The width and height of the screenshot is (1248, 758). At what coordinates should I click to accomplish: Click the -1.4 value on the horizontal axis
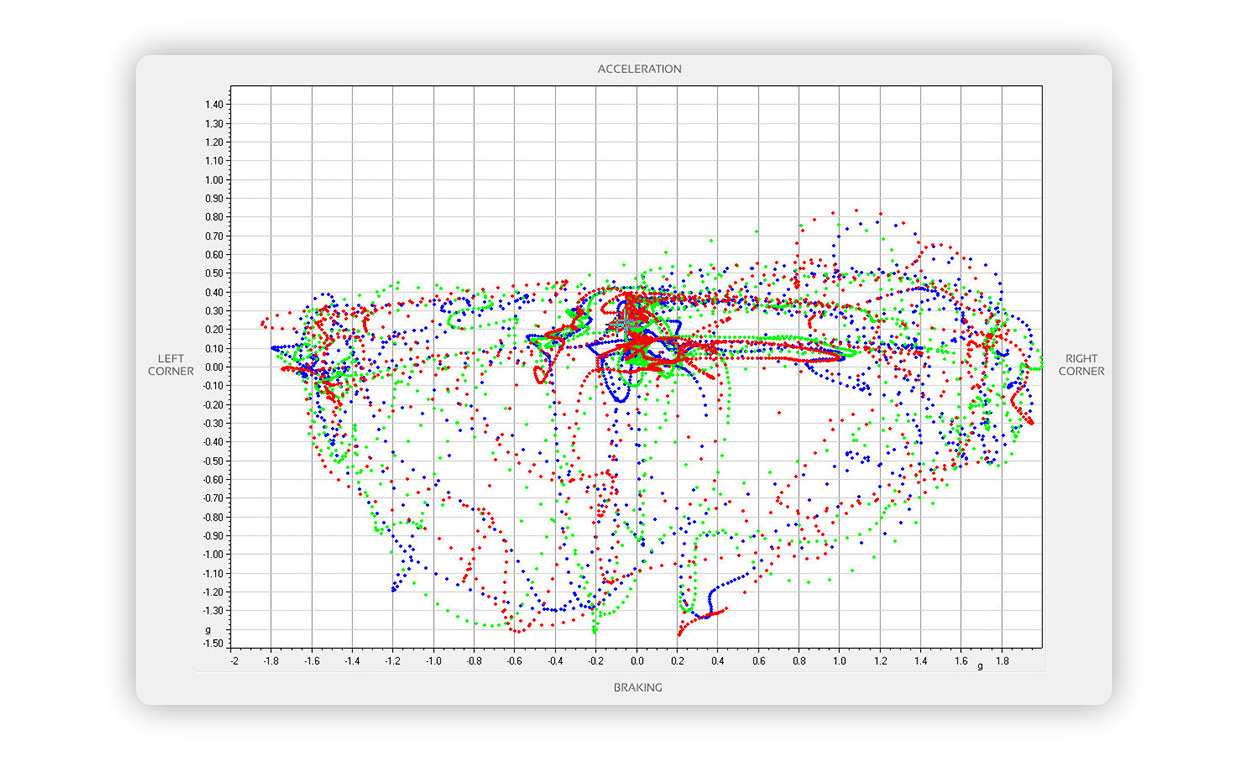[x=352, y=661]
